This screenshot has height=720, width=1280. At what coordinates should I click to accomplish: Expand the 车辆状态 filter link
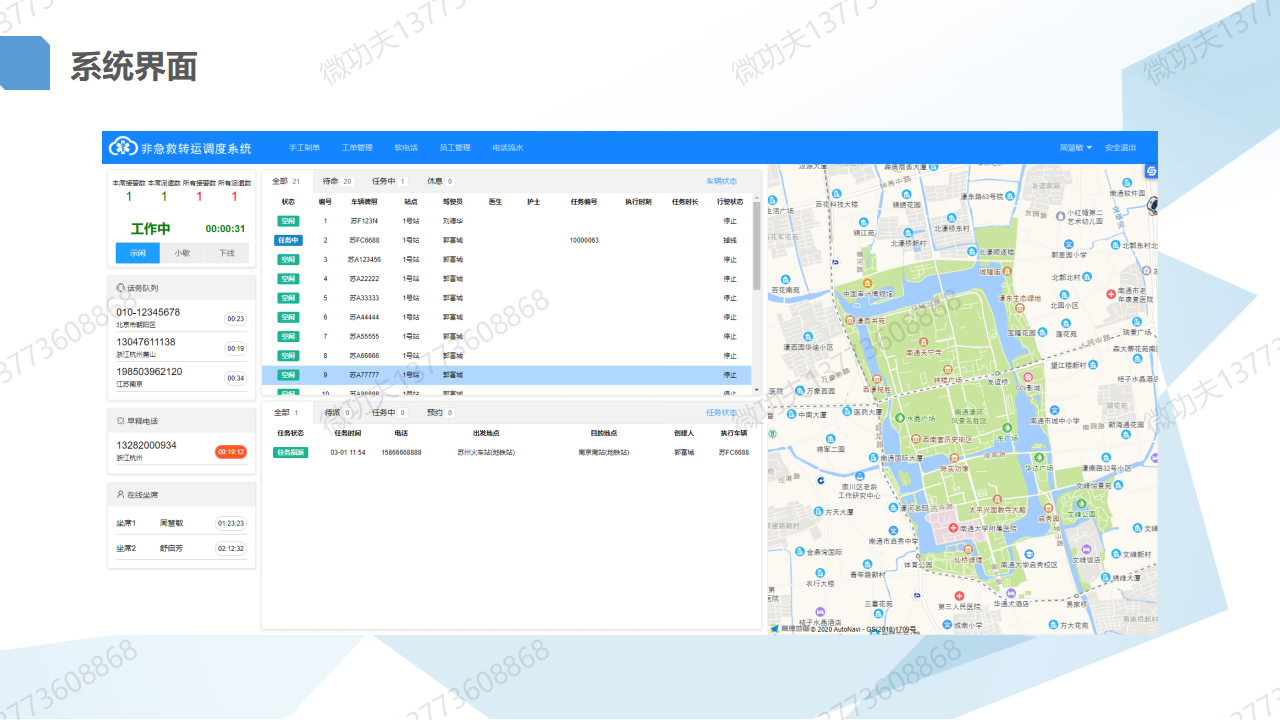click(x=721, y=182)
